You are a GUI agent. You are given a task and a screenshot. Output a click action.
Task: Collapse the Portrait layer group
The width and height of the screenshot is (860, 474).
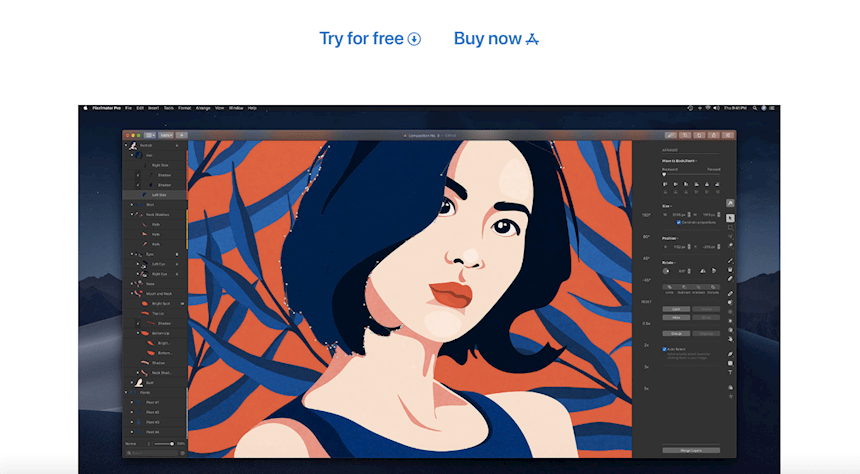pyautogui.click(x=126, y=145)
